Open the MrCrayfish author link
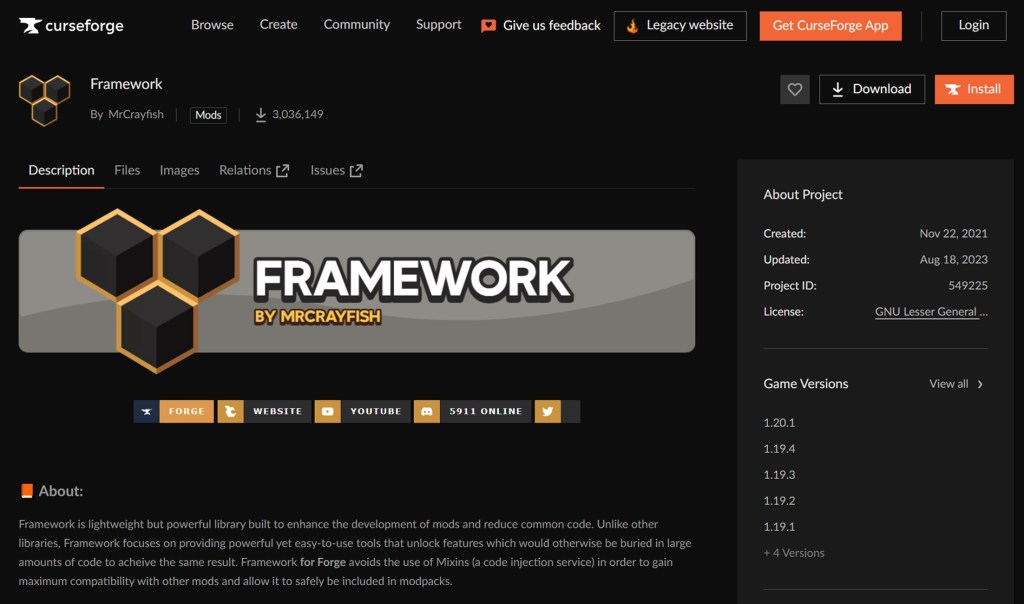1024x604 pixels. pos(136,114)
